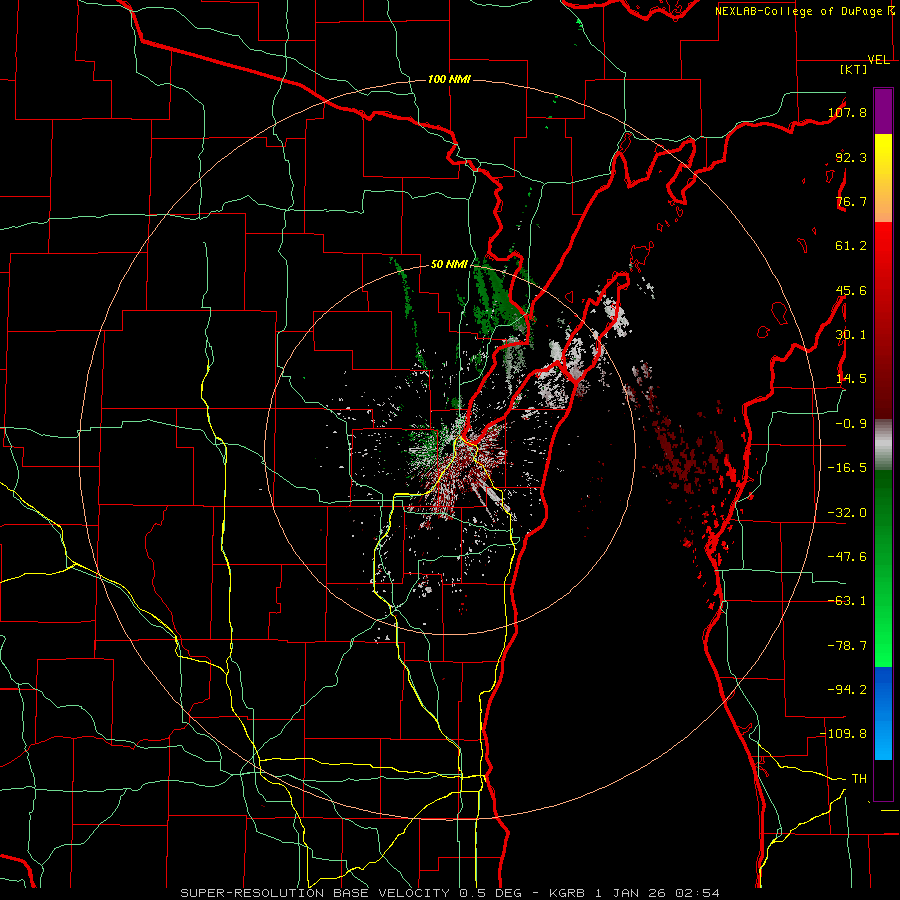Click the 100 NMI range ring label

click(449, 79)
